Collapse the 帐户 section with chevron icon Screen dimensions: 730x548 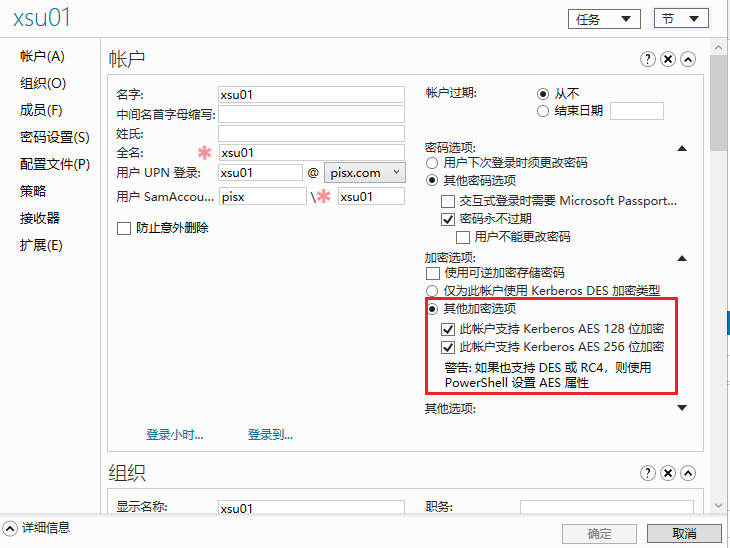(x=688, y=60)
